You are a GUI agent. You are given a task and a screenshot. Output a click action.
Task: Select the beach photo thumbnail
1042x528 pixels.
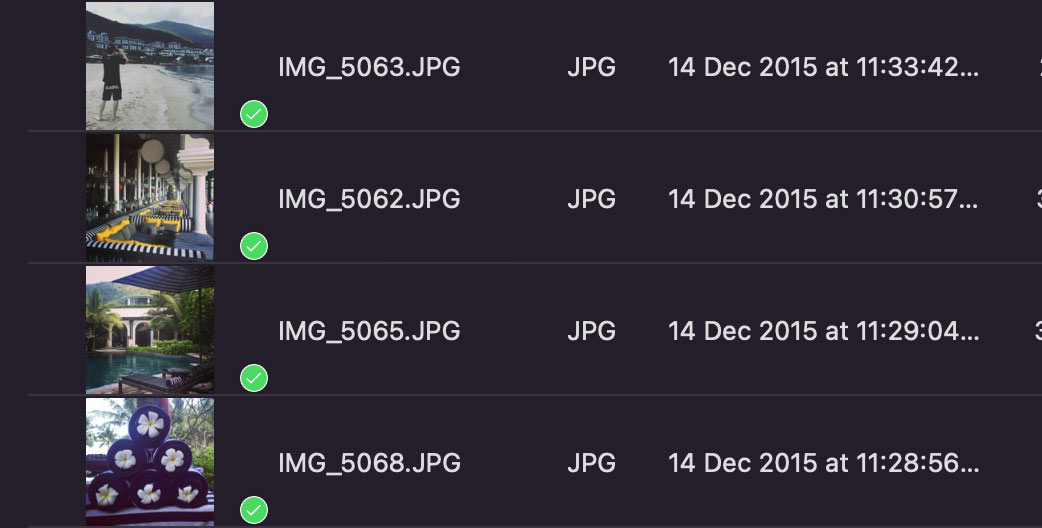click(x=150, y=66)
